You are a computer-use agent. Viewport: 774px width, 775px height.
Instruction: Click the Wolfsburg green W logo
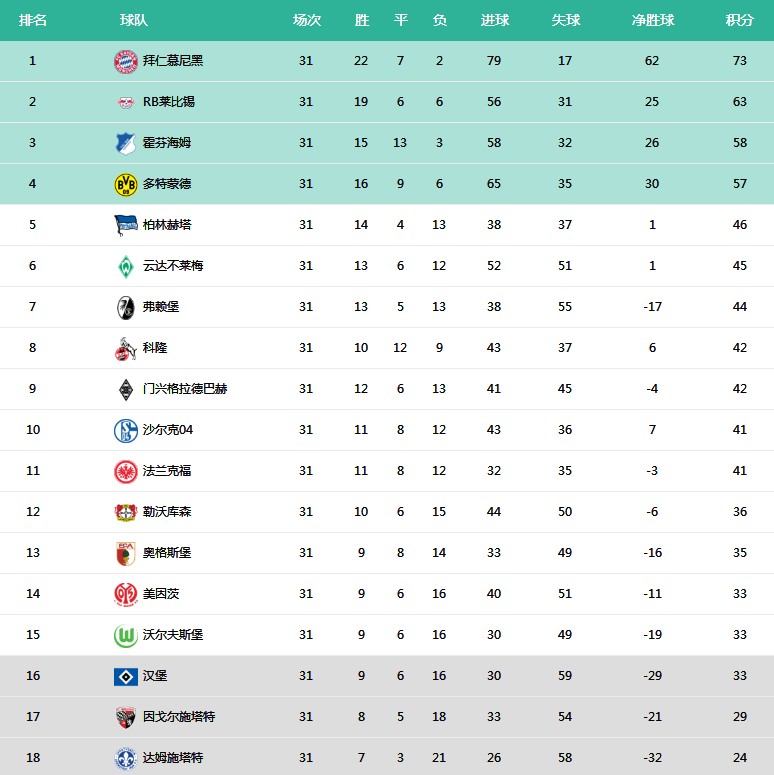point(126,636)
